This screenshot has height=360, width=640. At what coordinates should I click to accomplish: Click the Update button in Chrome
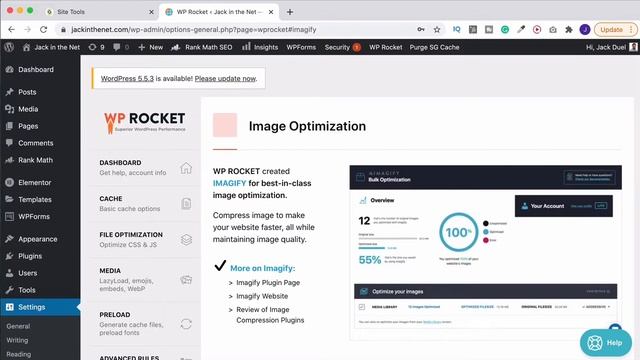pyautogui.click(x=611, y=29)
